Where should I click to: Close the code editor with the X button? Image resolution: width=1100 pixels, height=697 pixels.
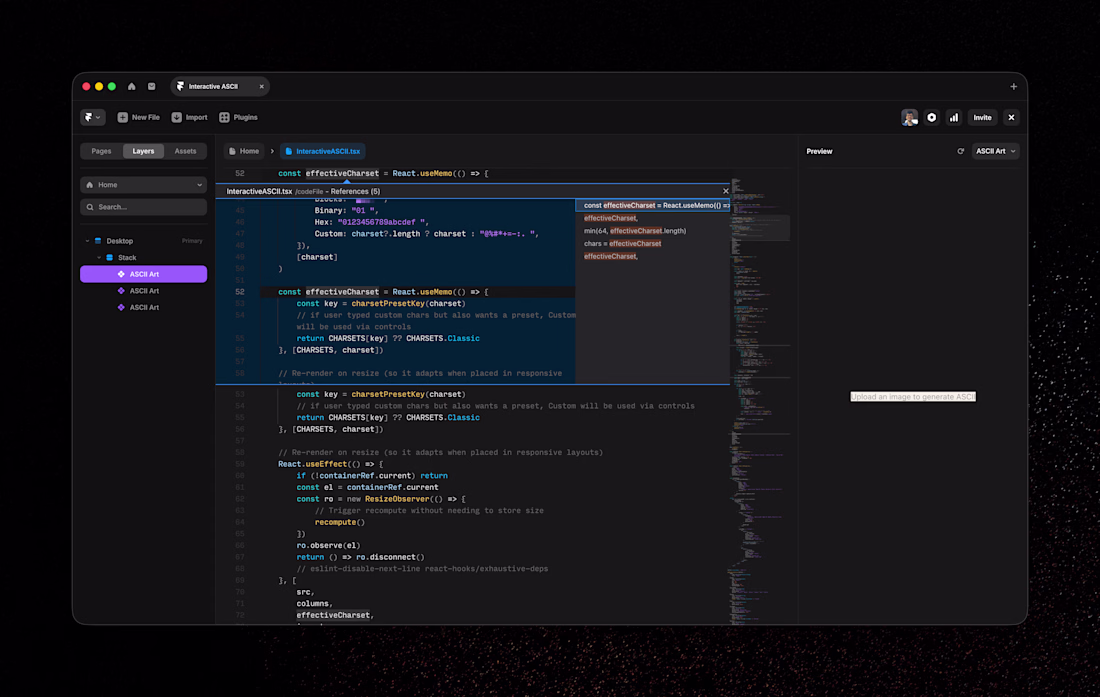[1011, 117]
